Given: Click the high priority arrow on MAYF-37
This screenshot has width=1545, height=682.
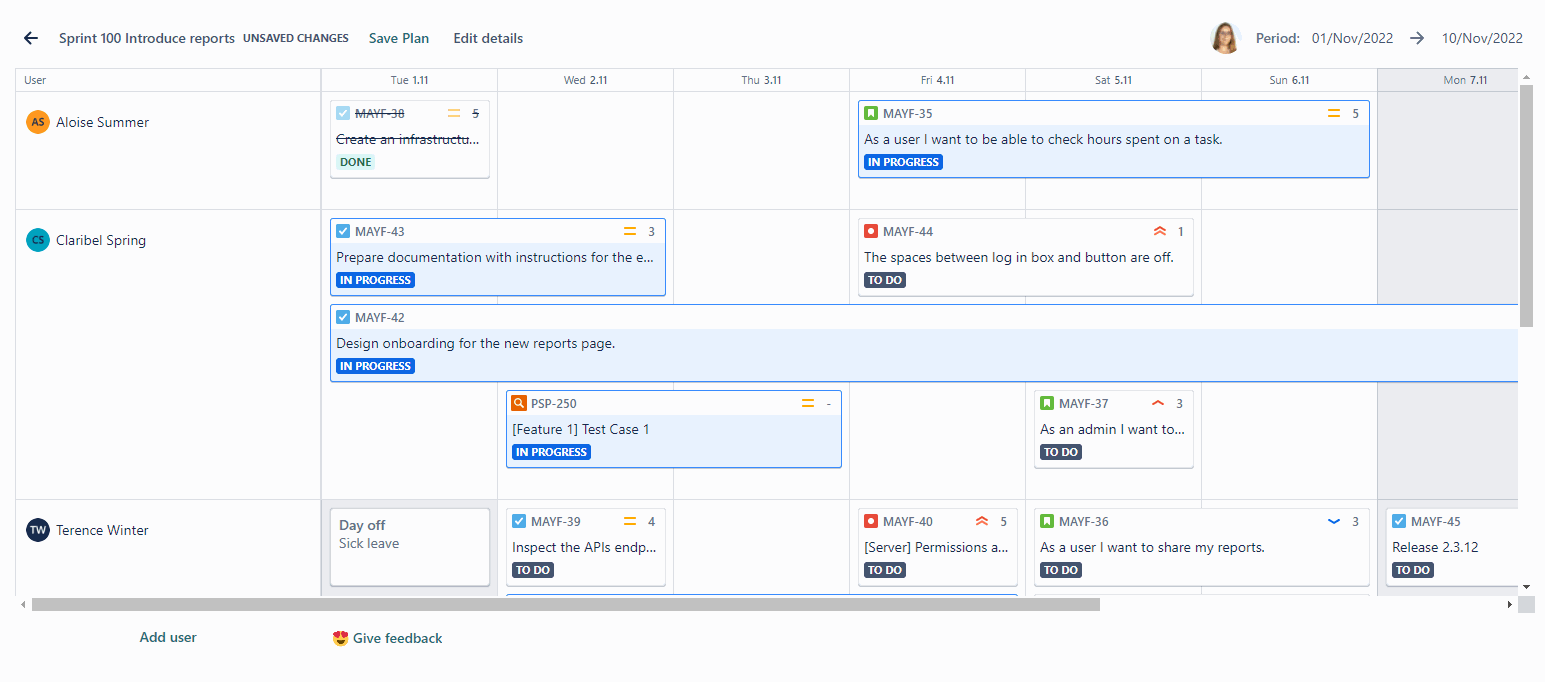Looking at the screenshot, I should pos(1158,404).
